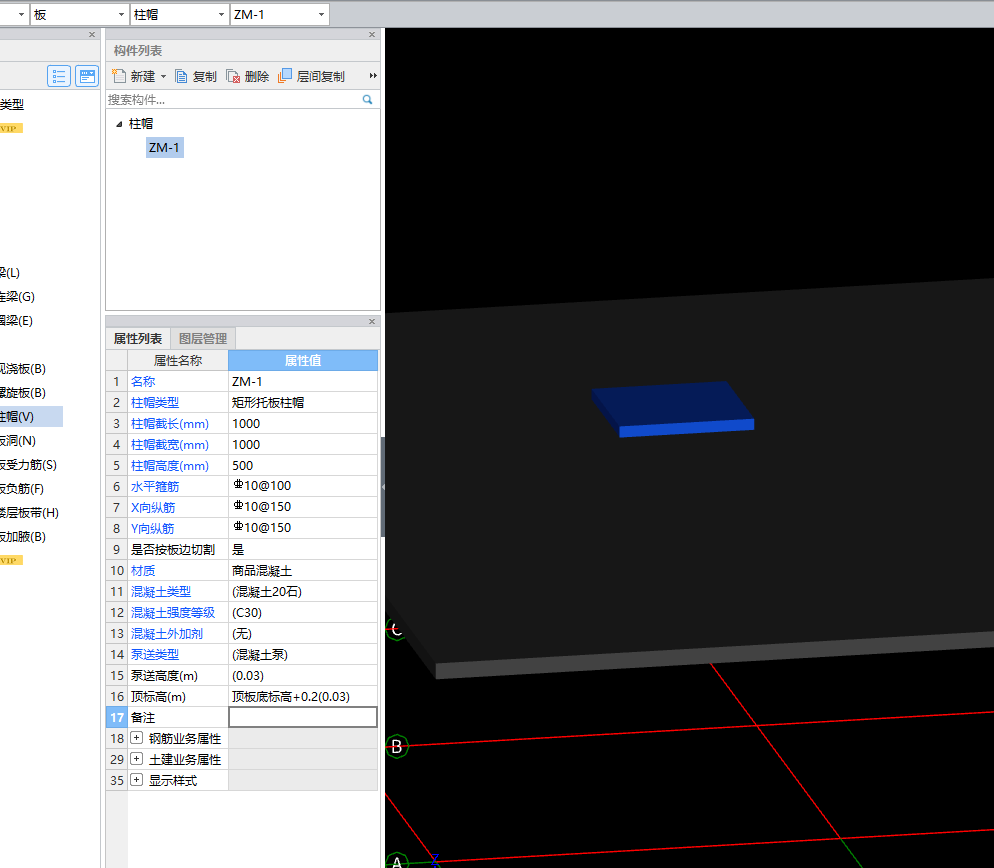Select ZM-1 in component tree

point(164,148)
